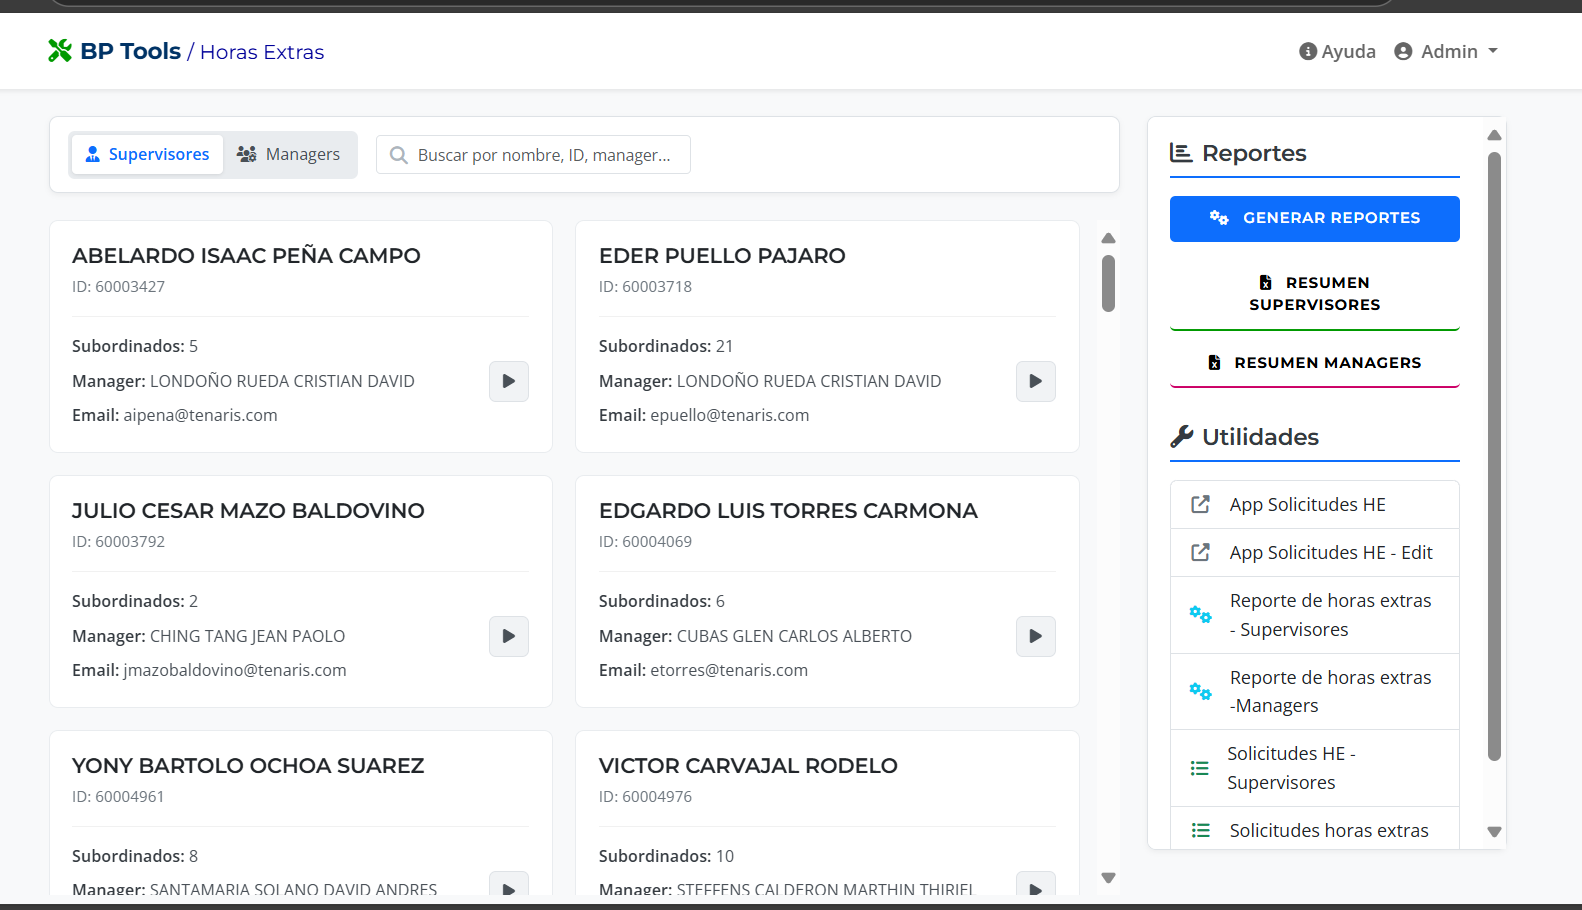This screenshot has width=1582, height=910.
Task: Click up arrow of the sidebar scrollbar
Action: [x=1494, y=135]
